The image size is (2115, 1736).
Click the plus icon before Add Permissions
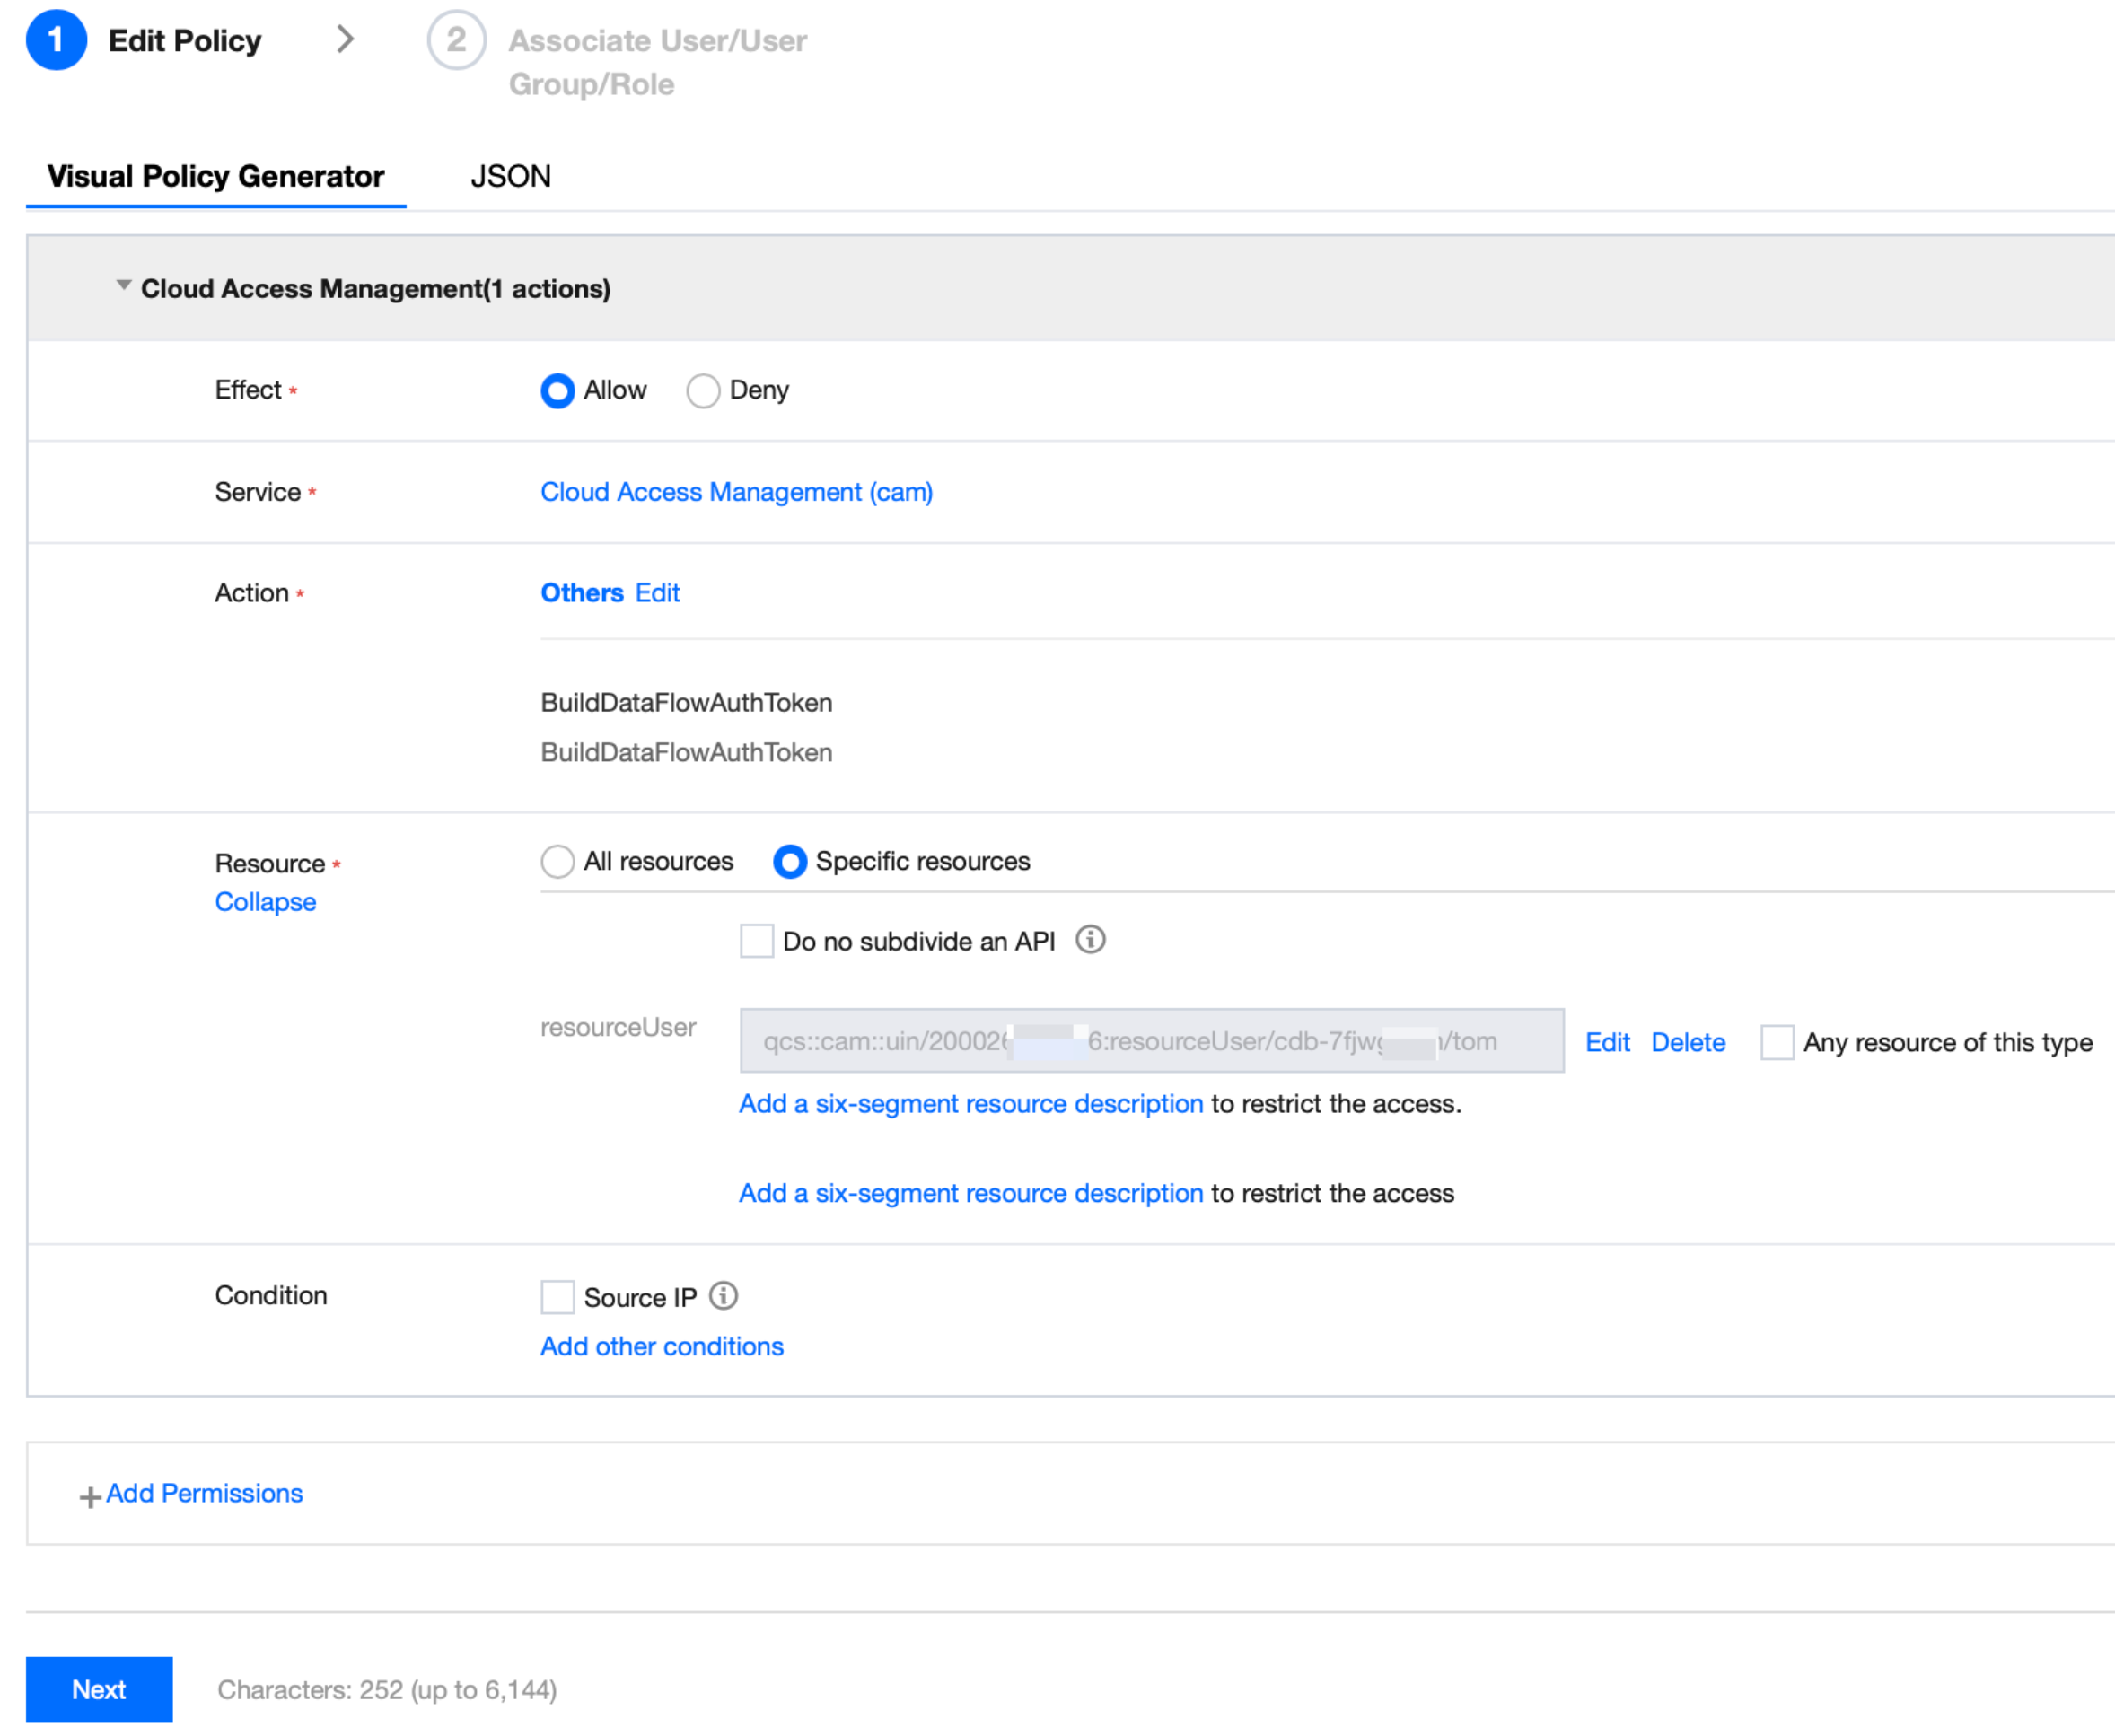(x=90, y=1496)
